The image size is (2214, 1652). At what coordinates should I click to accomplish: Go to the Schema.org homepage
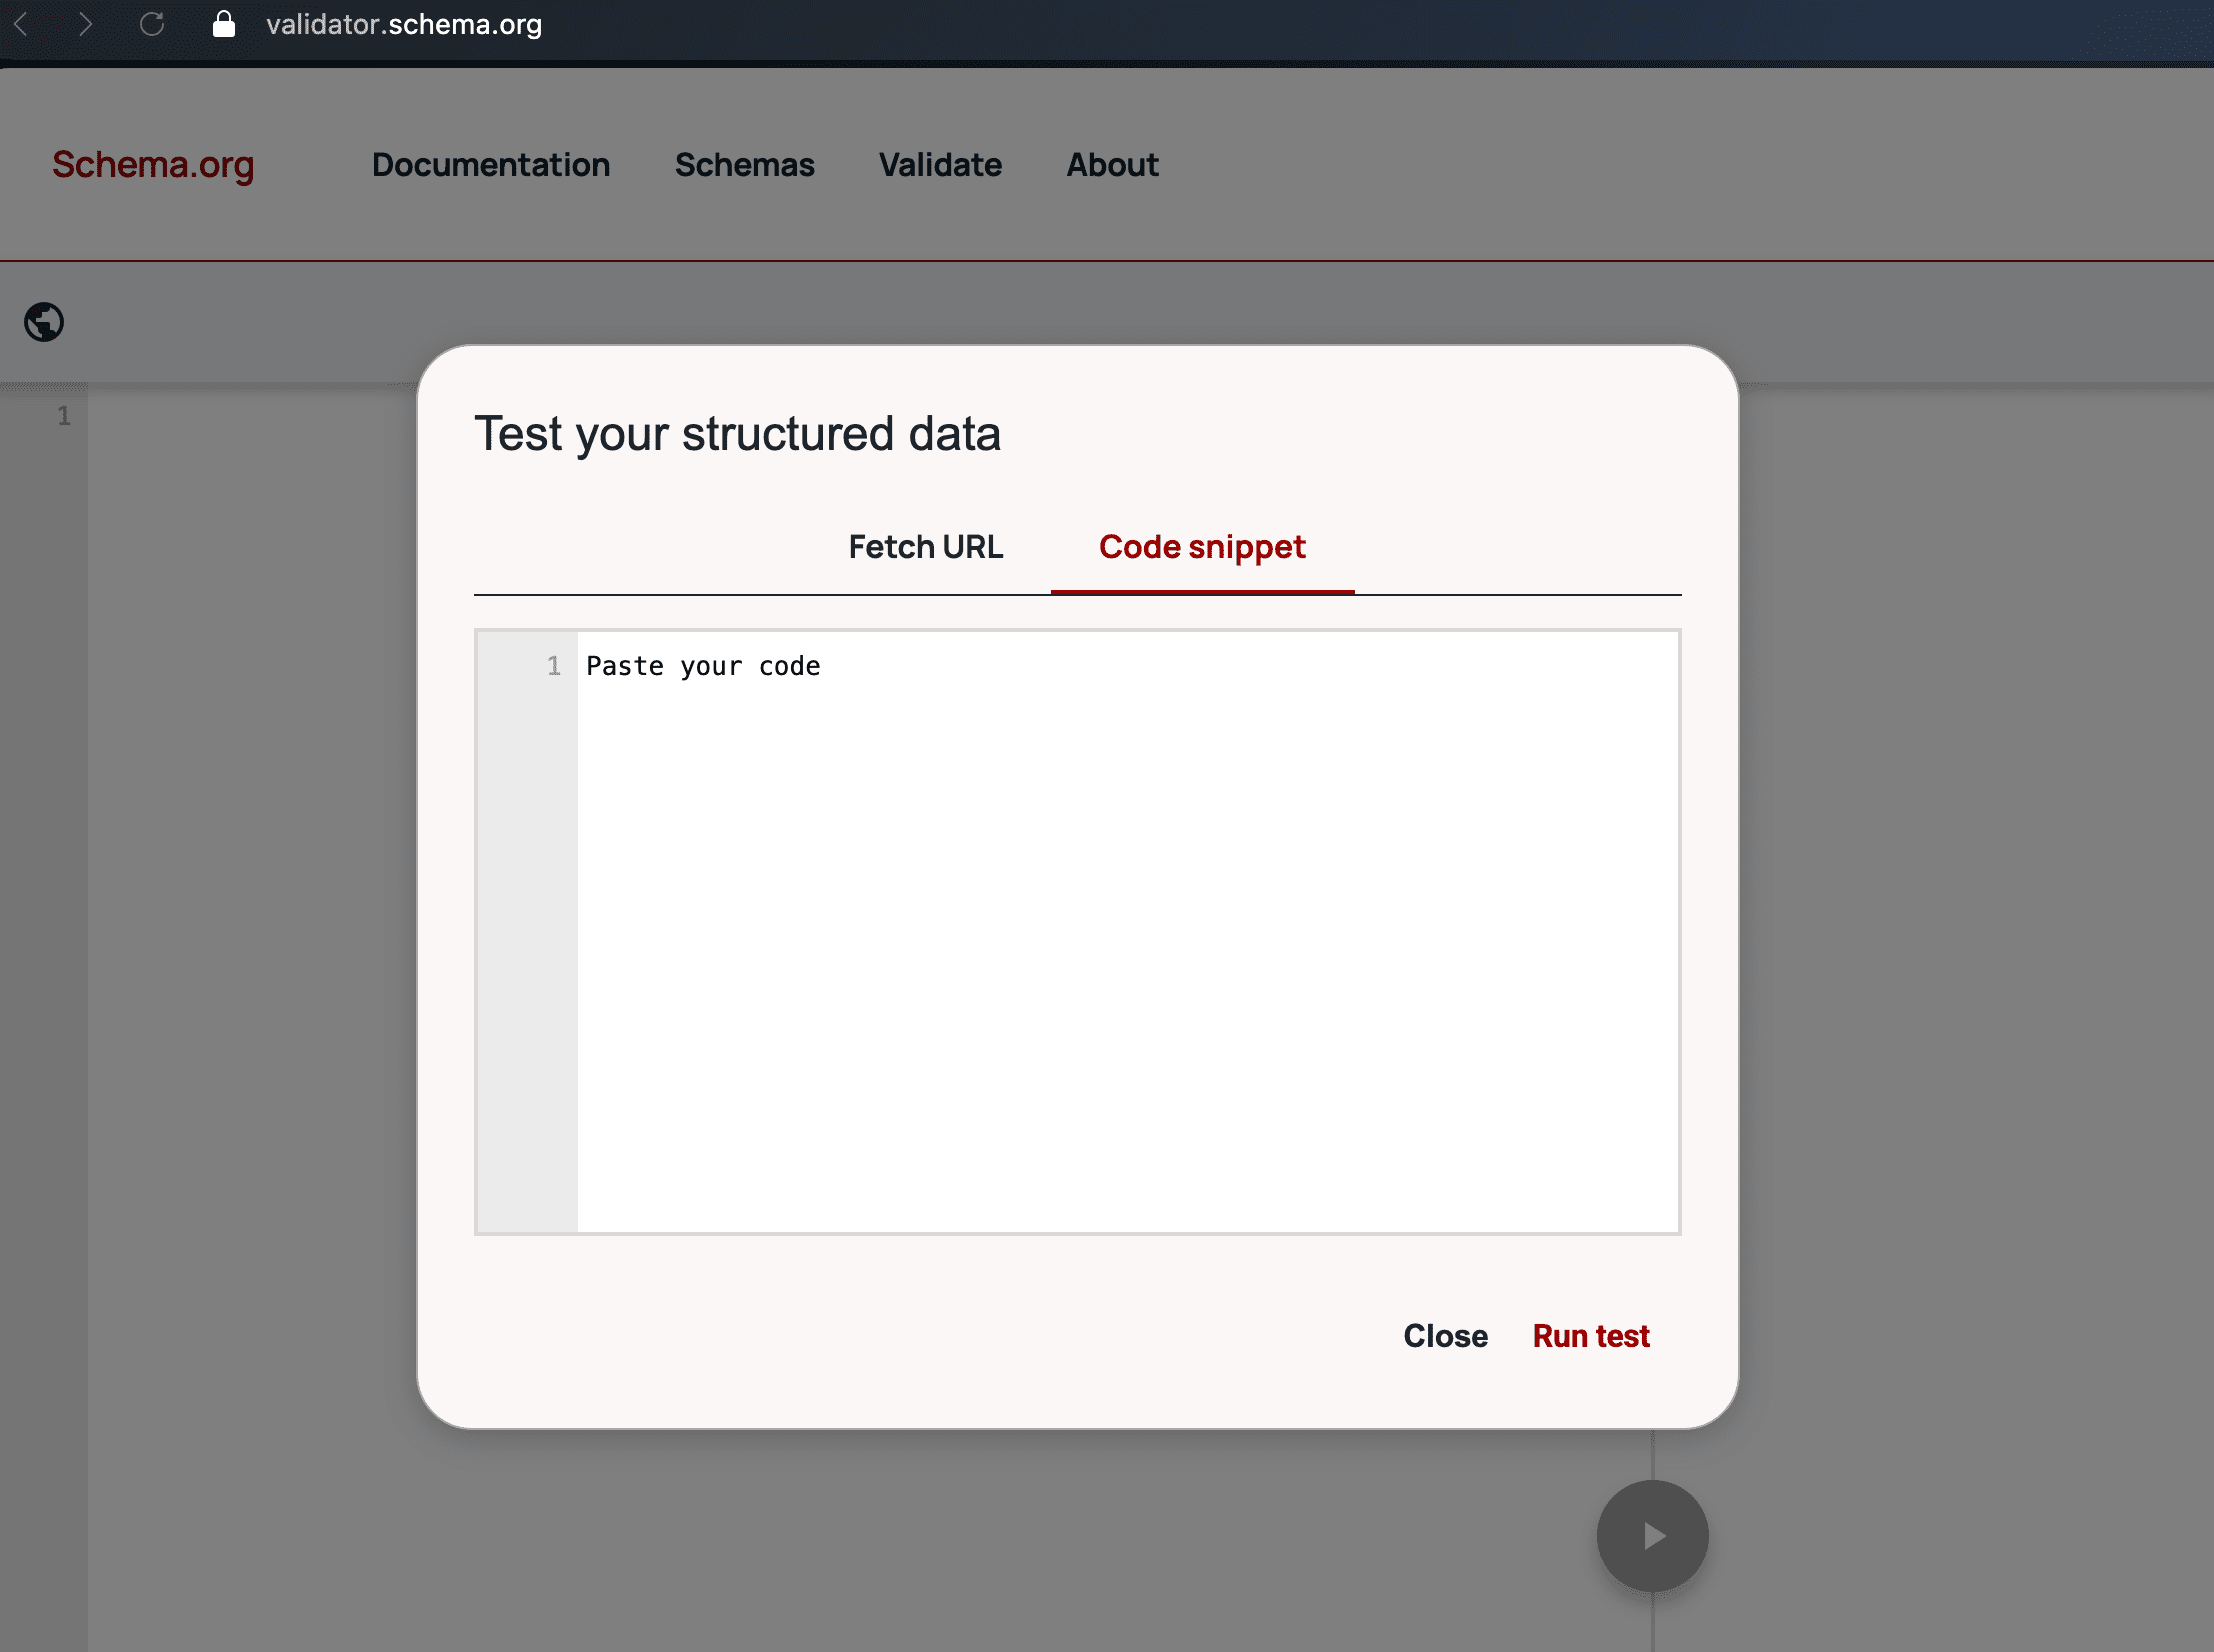click(x=152, y=165)
